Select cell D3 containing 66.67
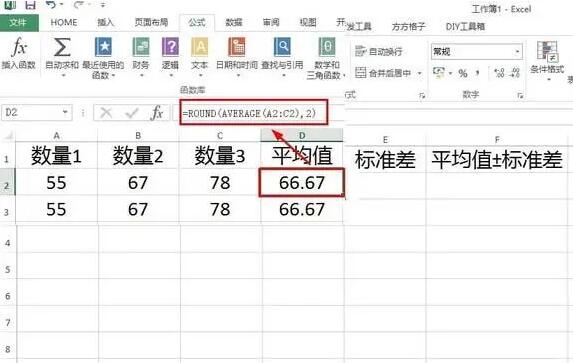573x363 pixels. click(302, 209)
